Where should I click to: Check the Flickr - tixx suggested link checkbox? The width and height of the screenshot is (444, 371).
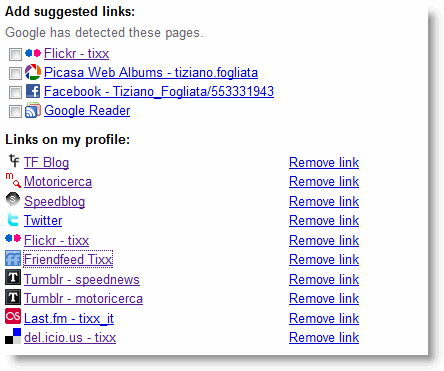(15, 54)
